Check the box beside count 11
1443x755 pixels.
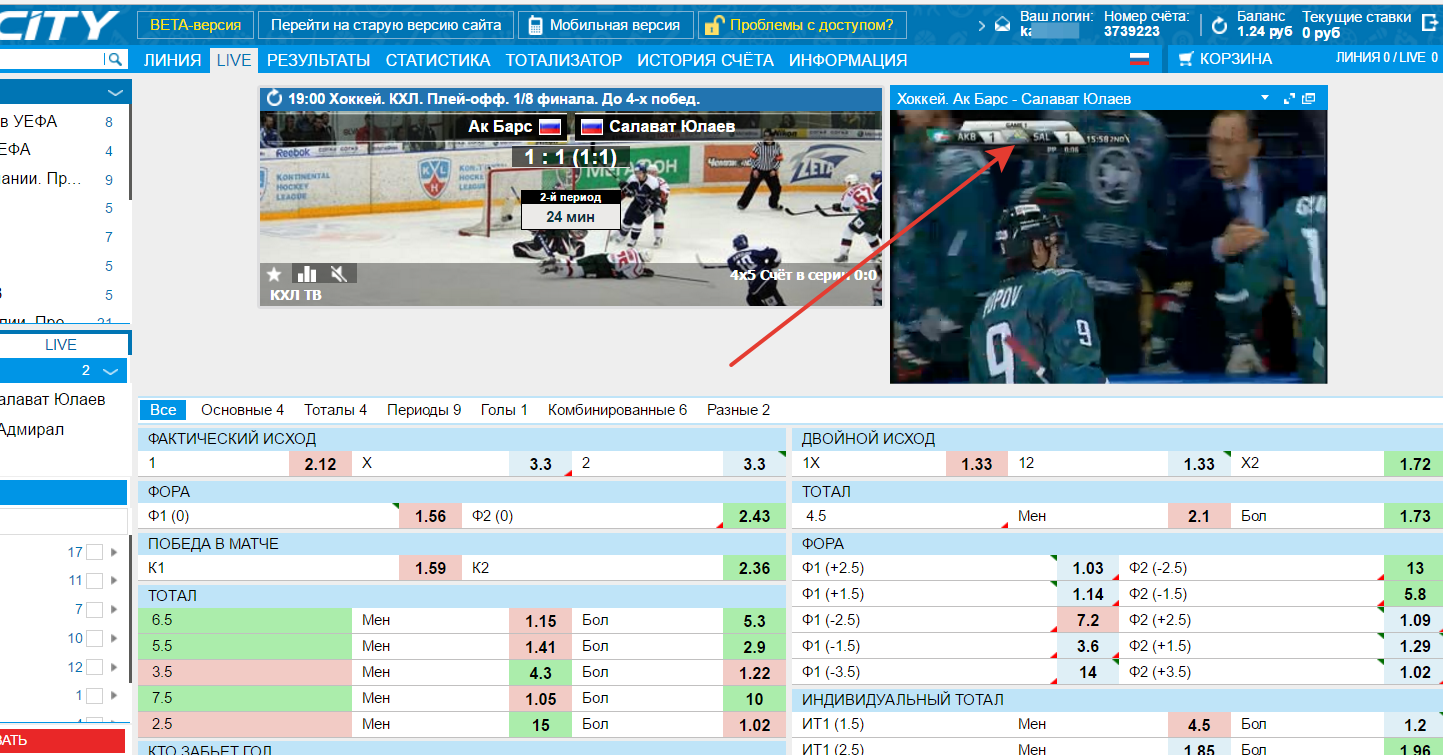95,581
